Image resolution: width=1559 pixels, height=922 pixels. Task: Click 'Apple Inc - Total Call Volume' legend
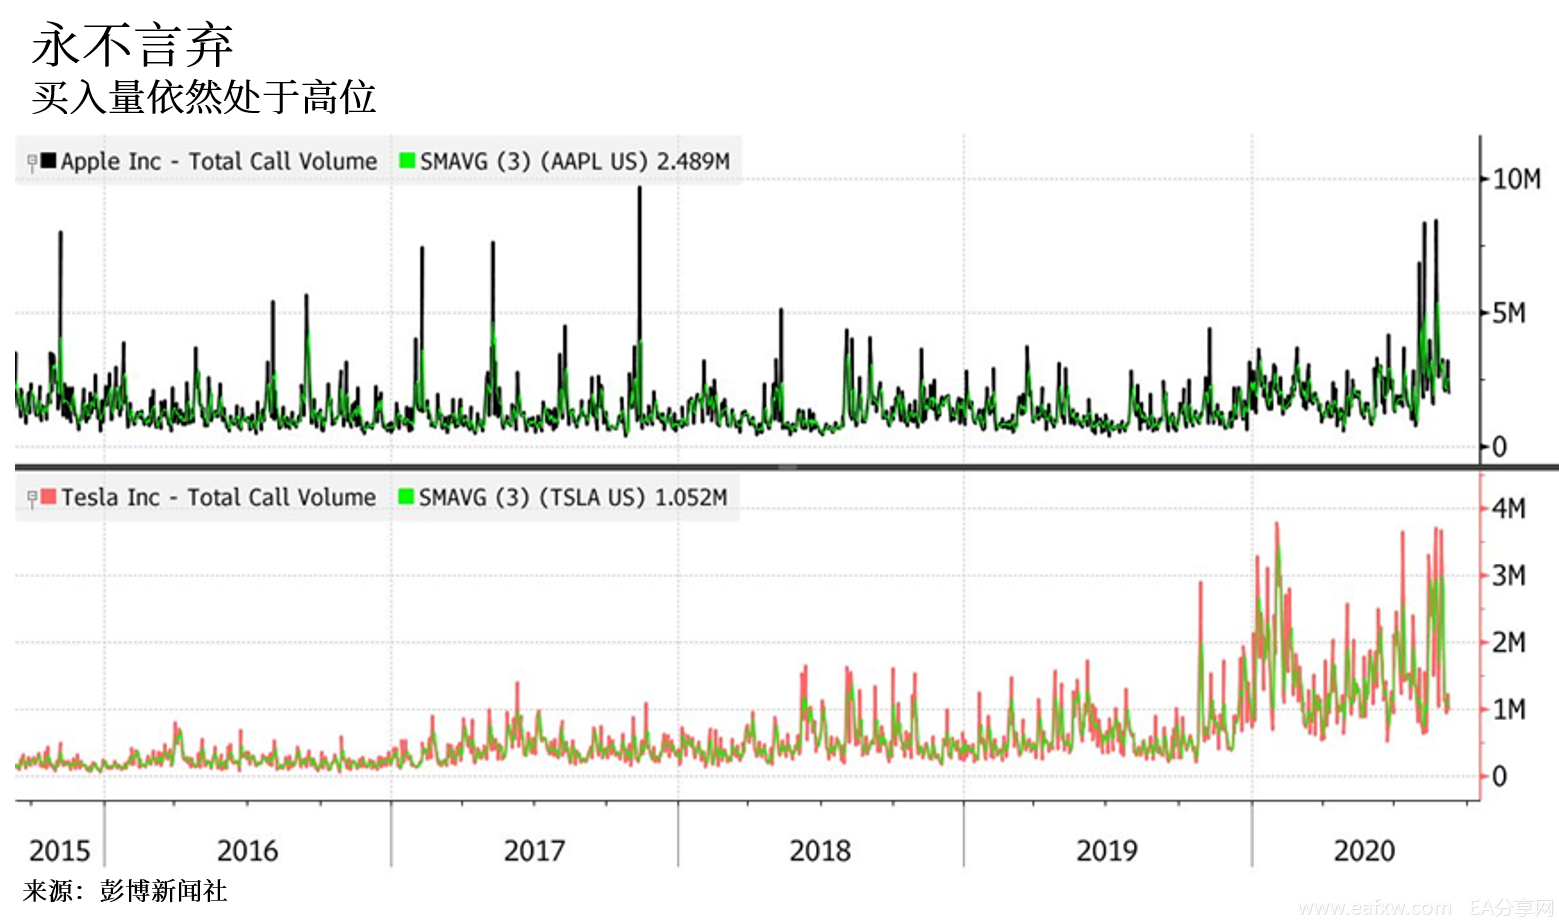(x=219, y=161)
